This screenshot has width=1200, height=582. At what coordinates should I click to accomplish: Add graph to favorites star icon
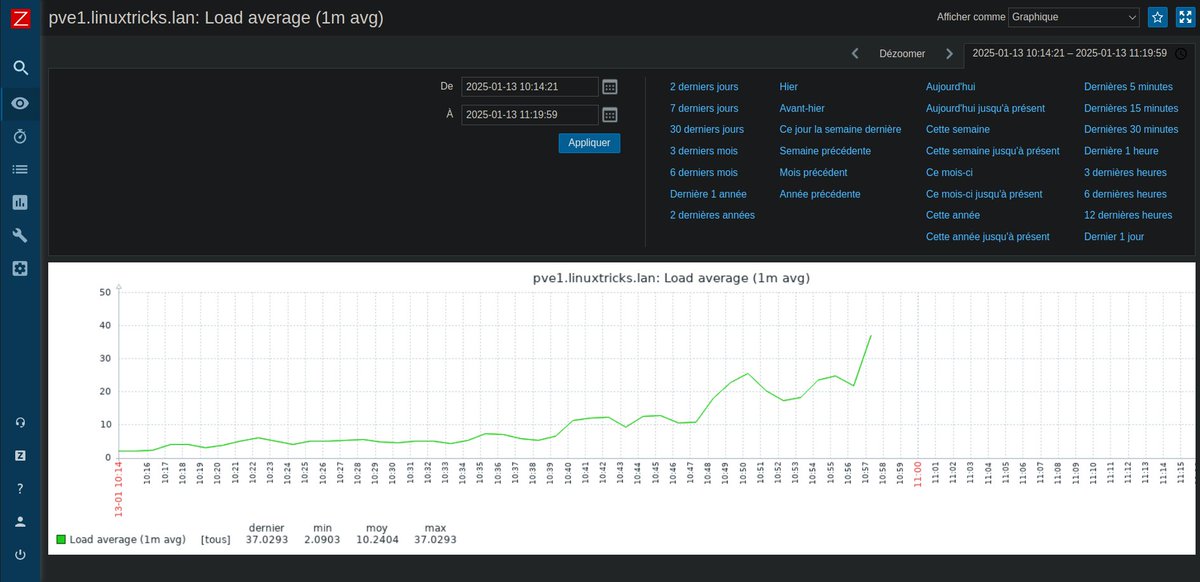[1157, 17]
